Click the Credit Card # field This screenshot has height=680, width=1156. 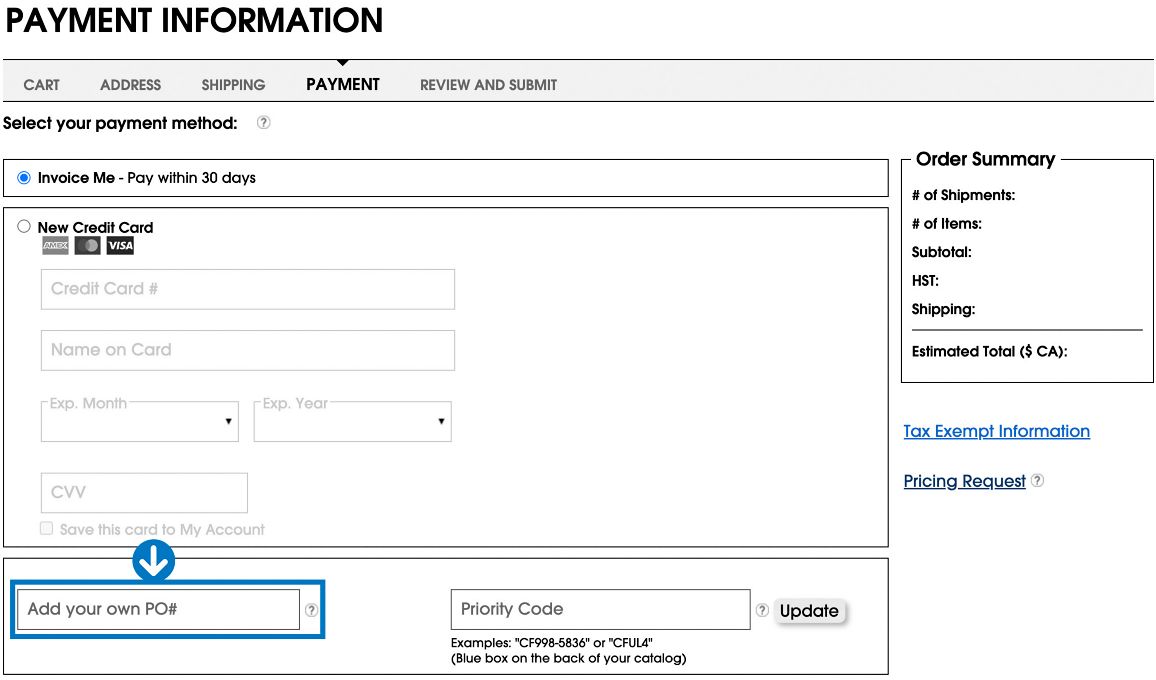246,289
